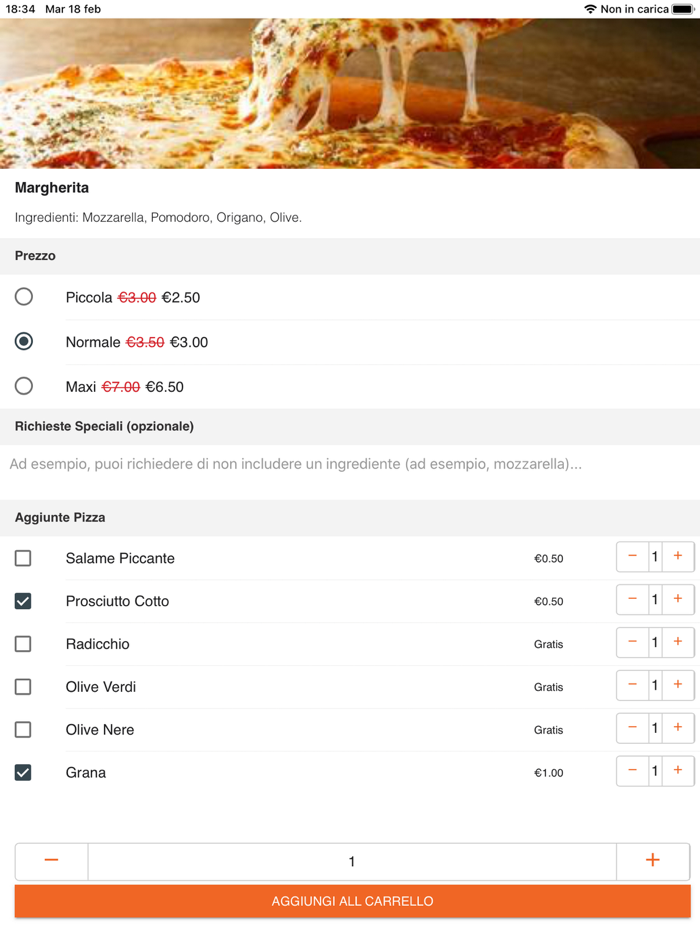Tap plus icon for Radicchio
The image size is (700, 934).
(x=678, y=643)
